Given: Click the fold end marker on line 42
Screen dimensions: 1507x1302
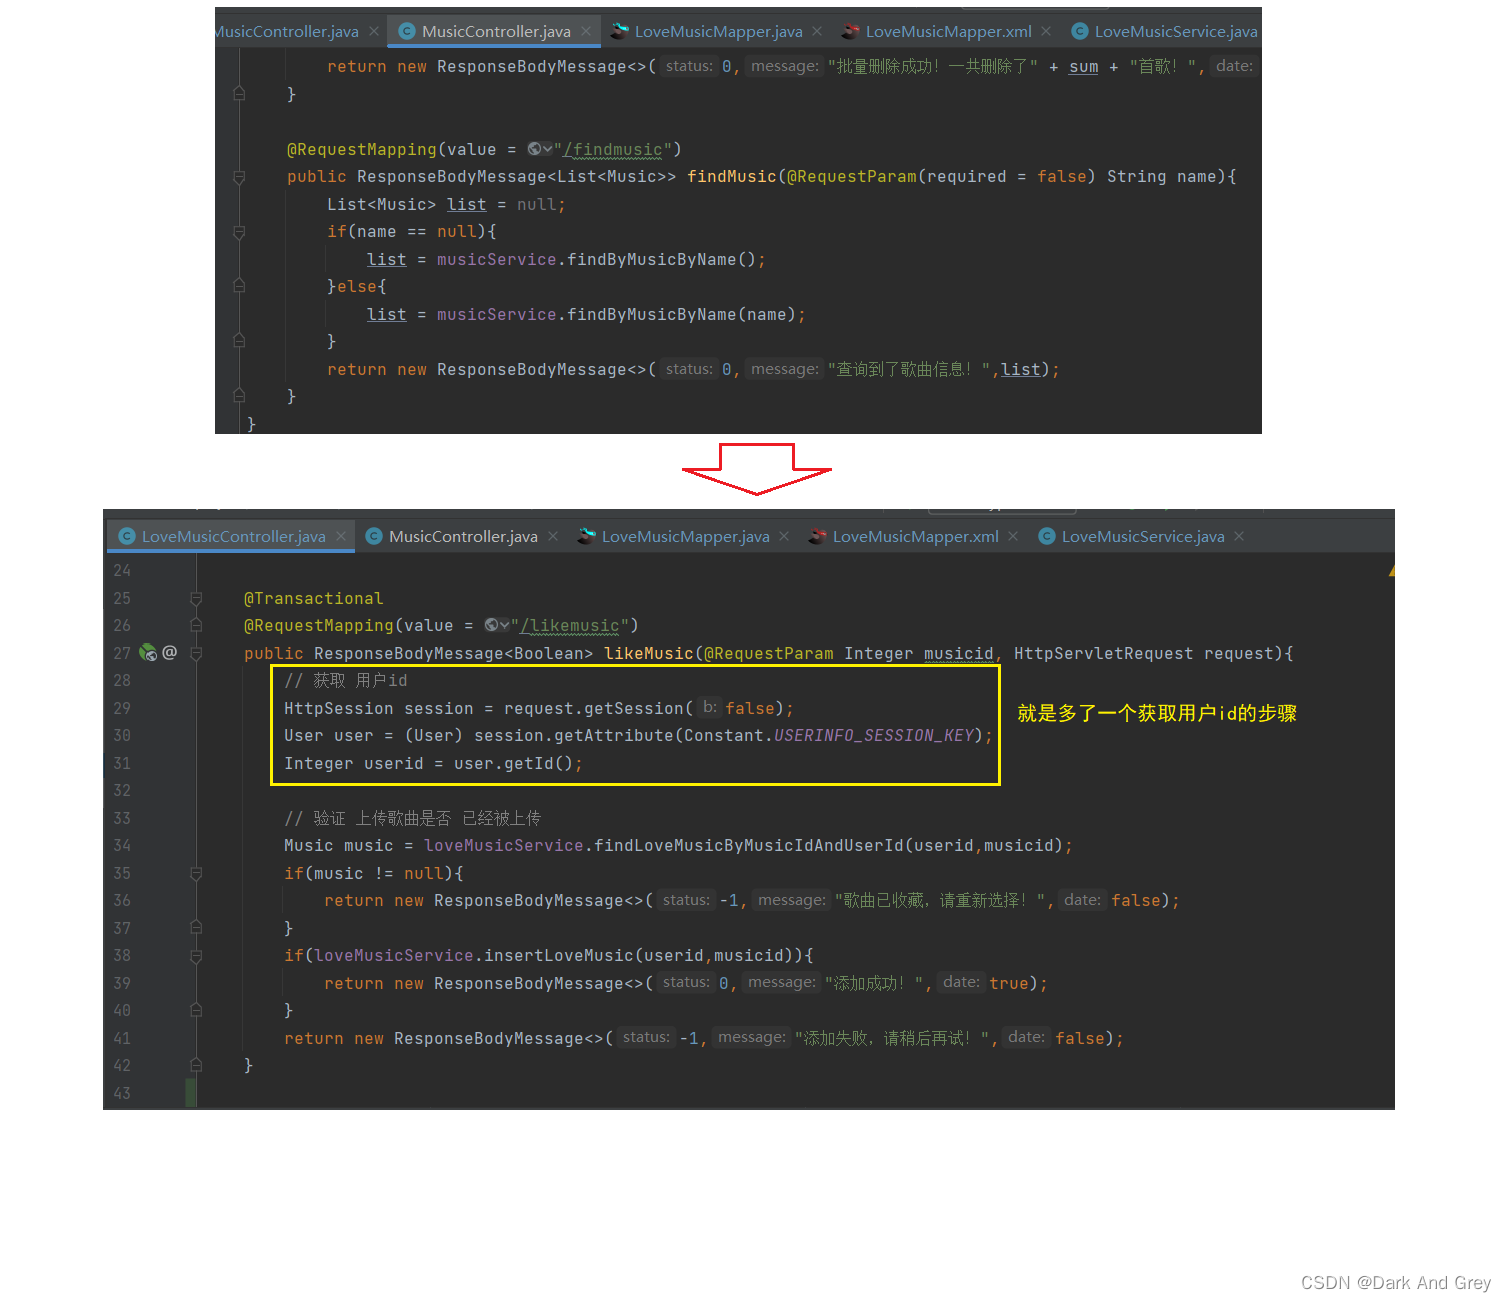Looking at the screenshot, I should [196, 1066].
